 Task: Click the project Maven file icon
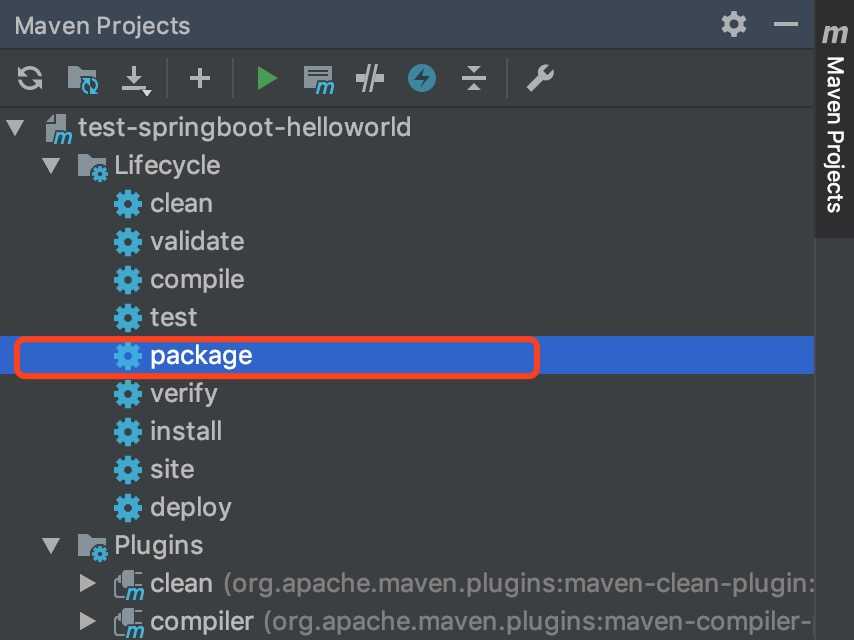click(58, 129)
